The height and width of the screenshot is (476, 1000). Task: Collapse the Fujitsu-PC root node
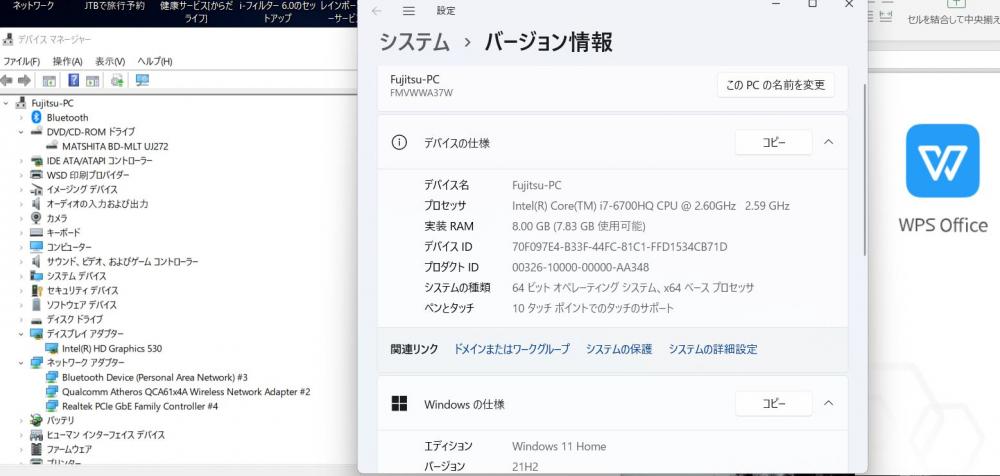6,103
